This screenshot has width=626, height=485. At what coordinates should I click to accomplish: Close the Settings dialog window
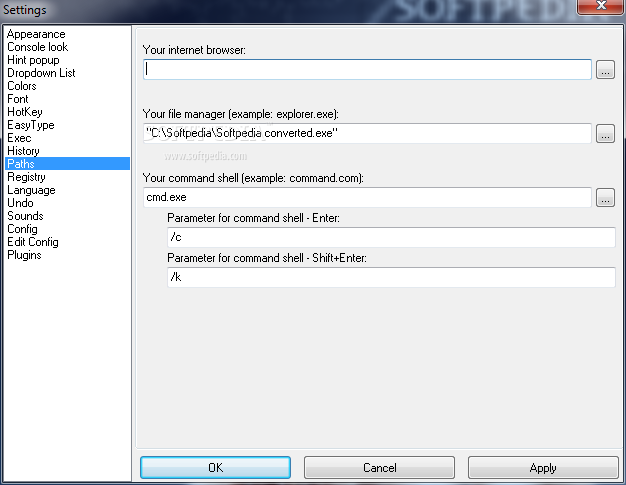tap(601, 7)
